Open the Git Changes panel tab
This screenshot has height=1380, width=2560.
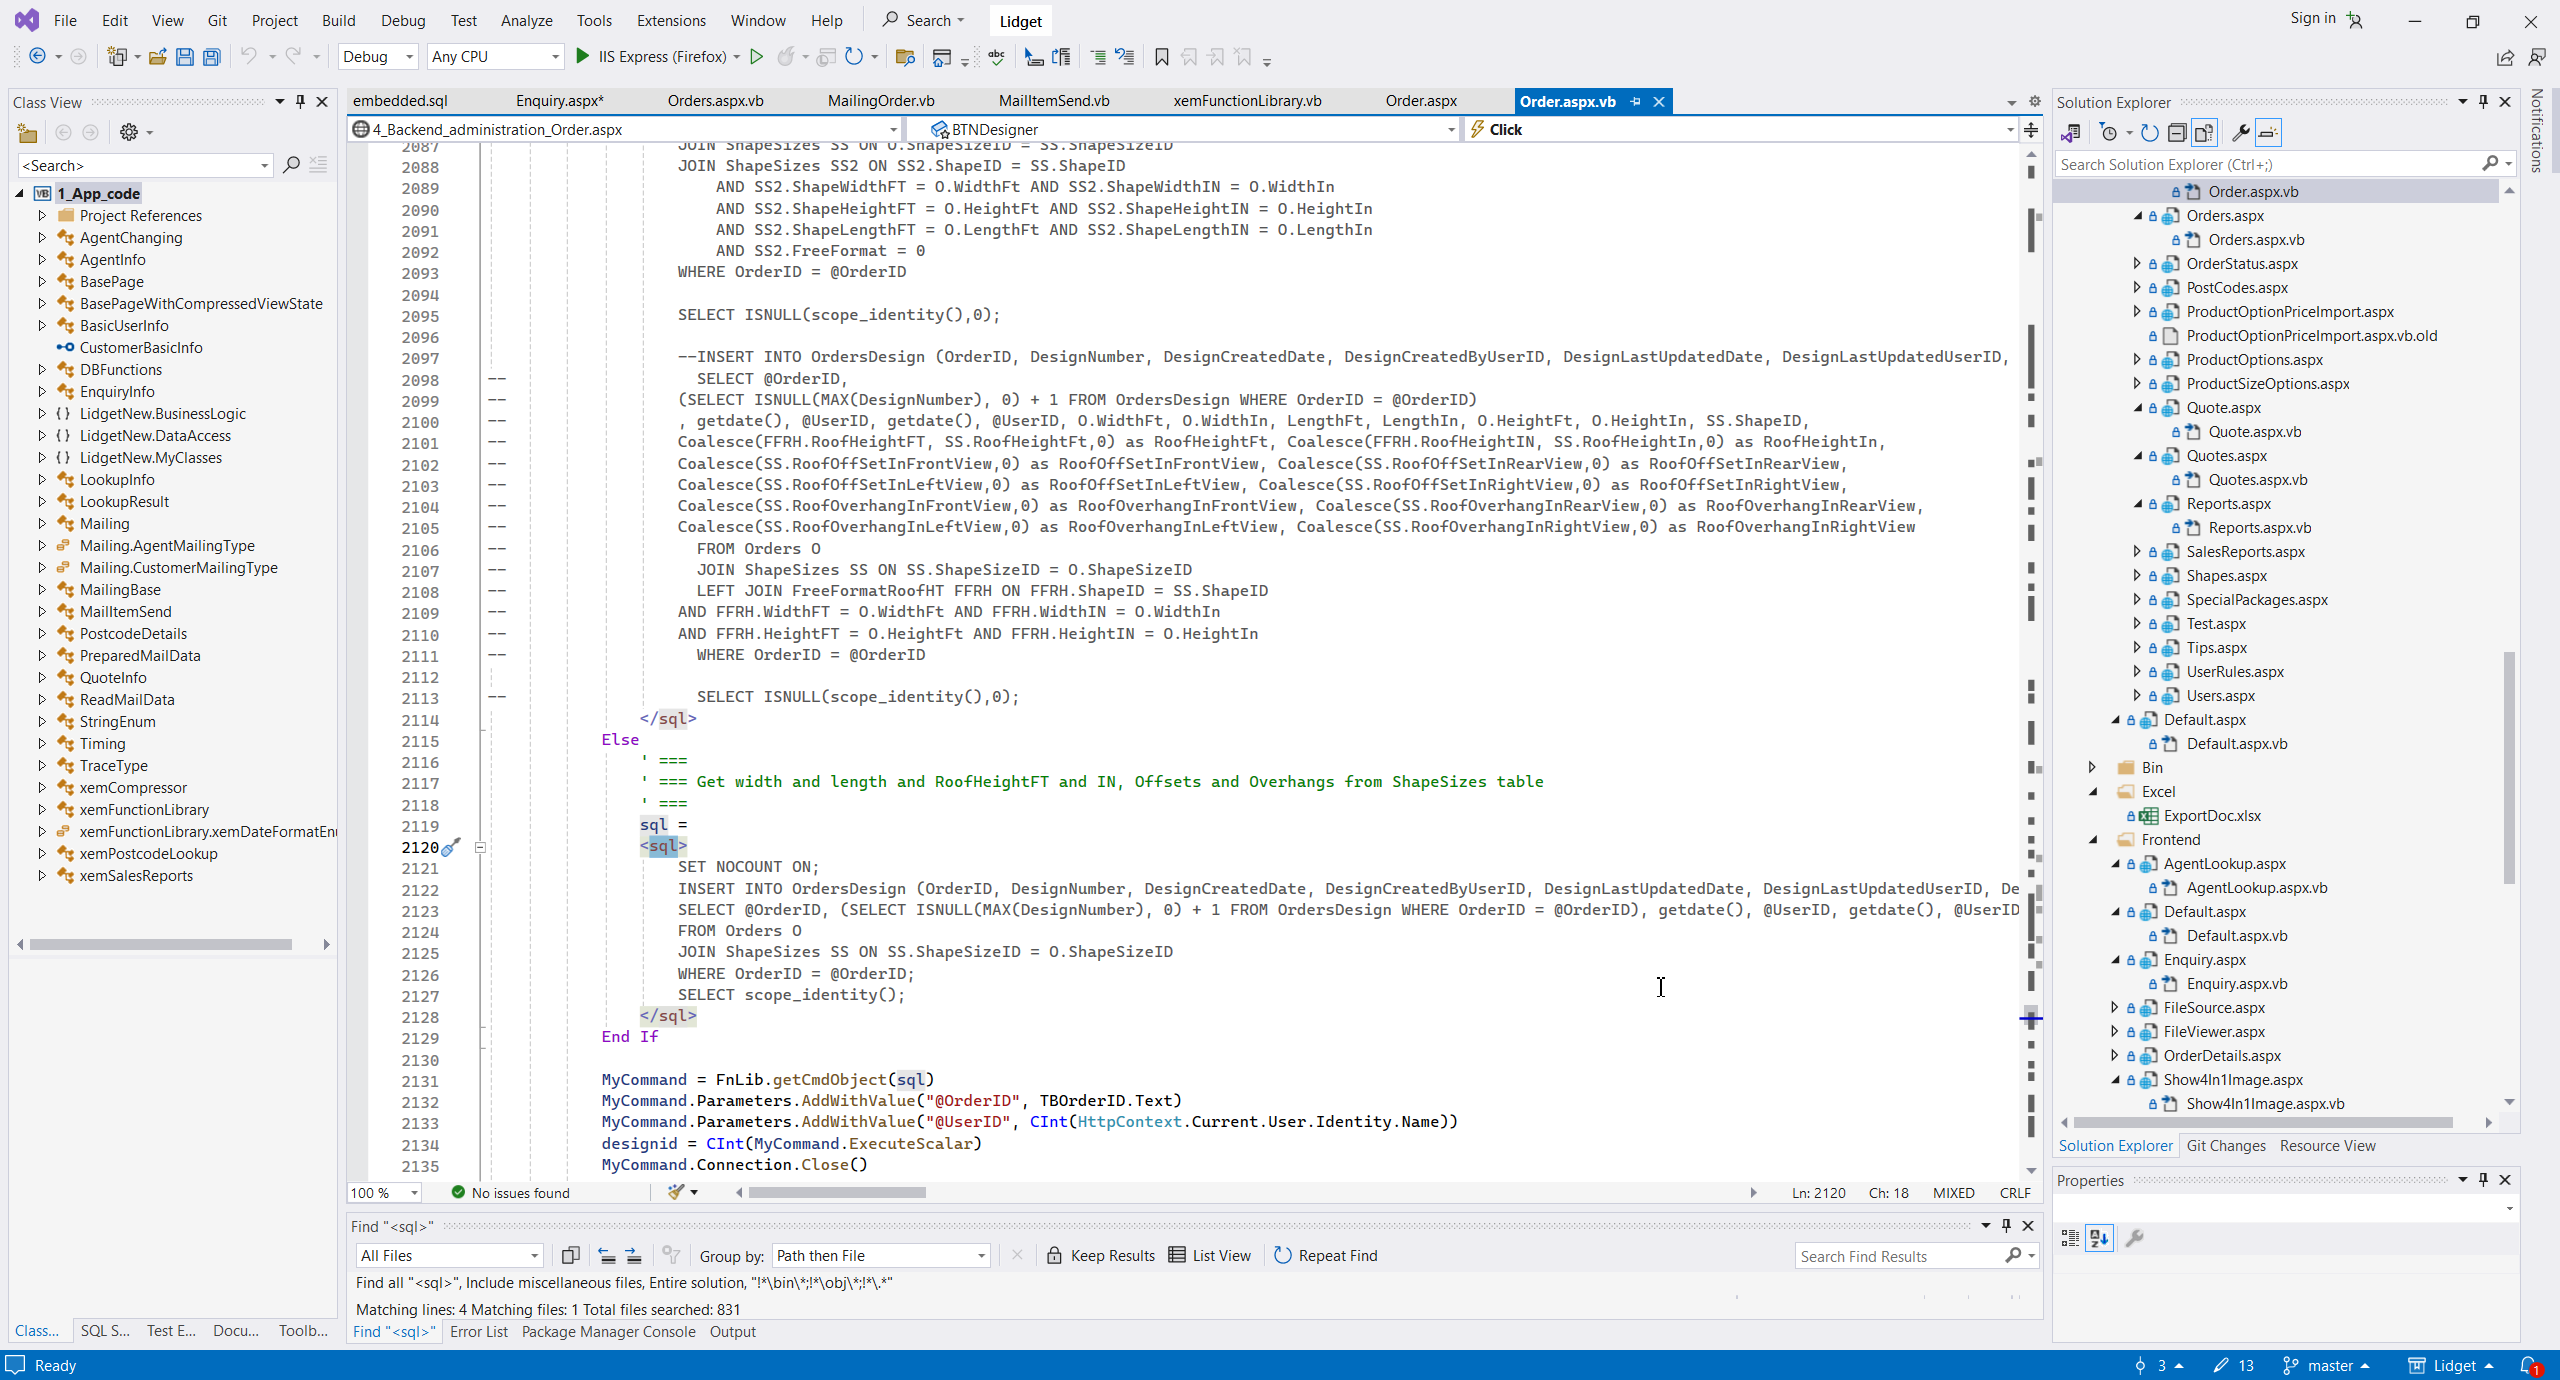click(x=2225, y=1146)
